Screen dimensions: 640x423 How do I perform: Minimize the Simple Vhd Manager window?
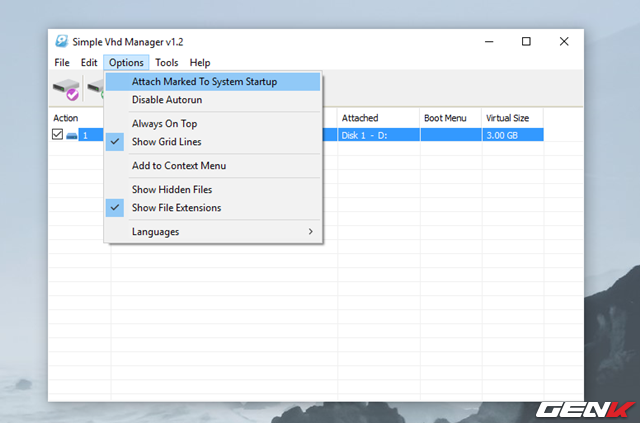click(x=489, y=42)
